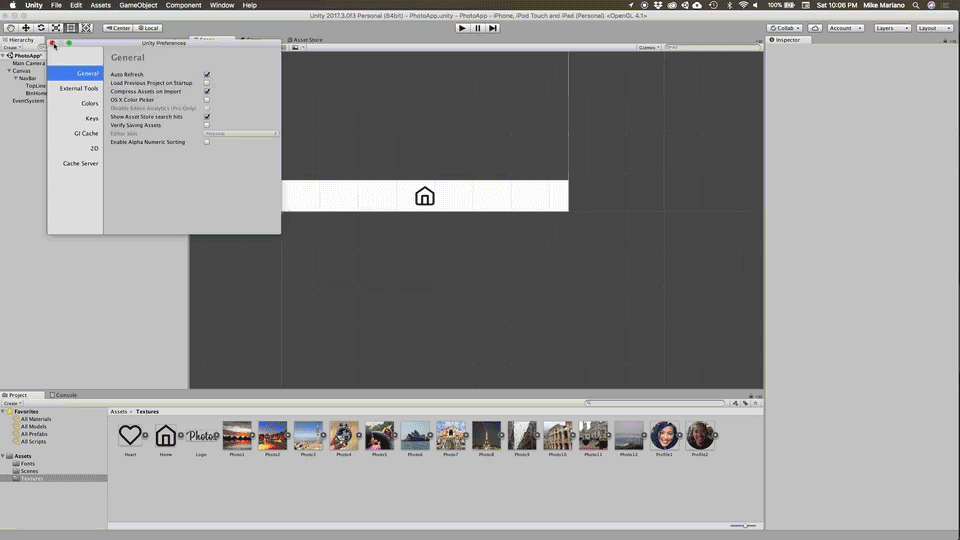
Task: Click the Project panel search field
Action: [654, 403]
